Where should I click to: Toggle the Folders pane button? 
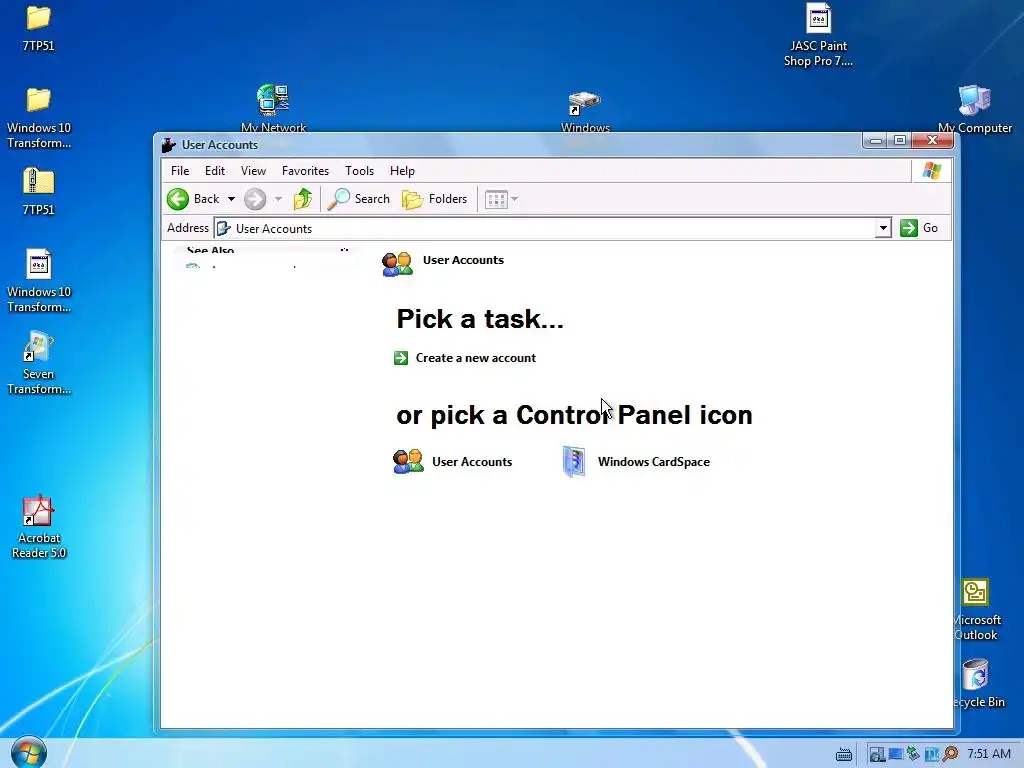(x=435, y=199)
